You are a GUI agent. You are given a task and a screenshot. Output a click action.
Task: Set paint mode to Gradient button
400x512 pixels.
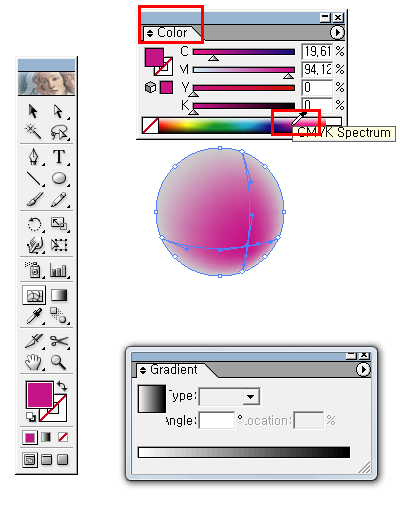(x=46, y=437)
